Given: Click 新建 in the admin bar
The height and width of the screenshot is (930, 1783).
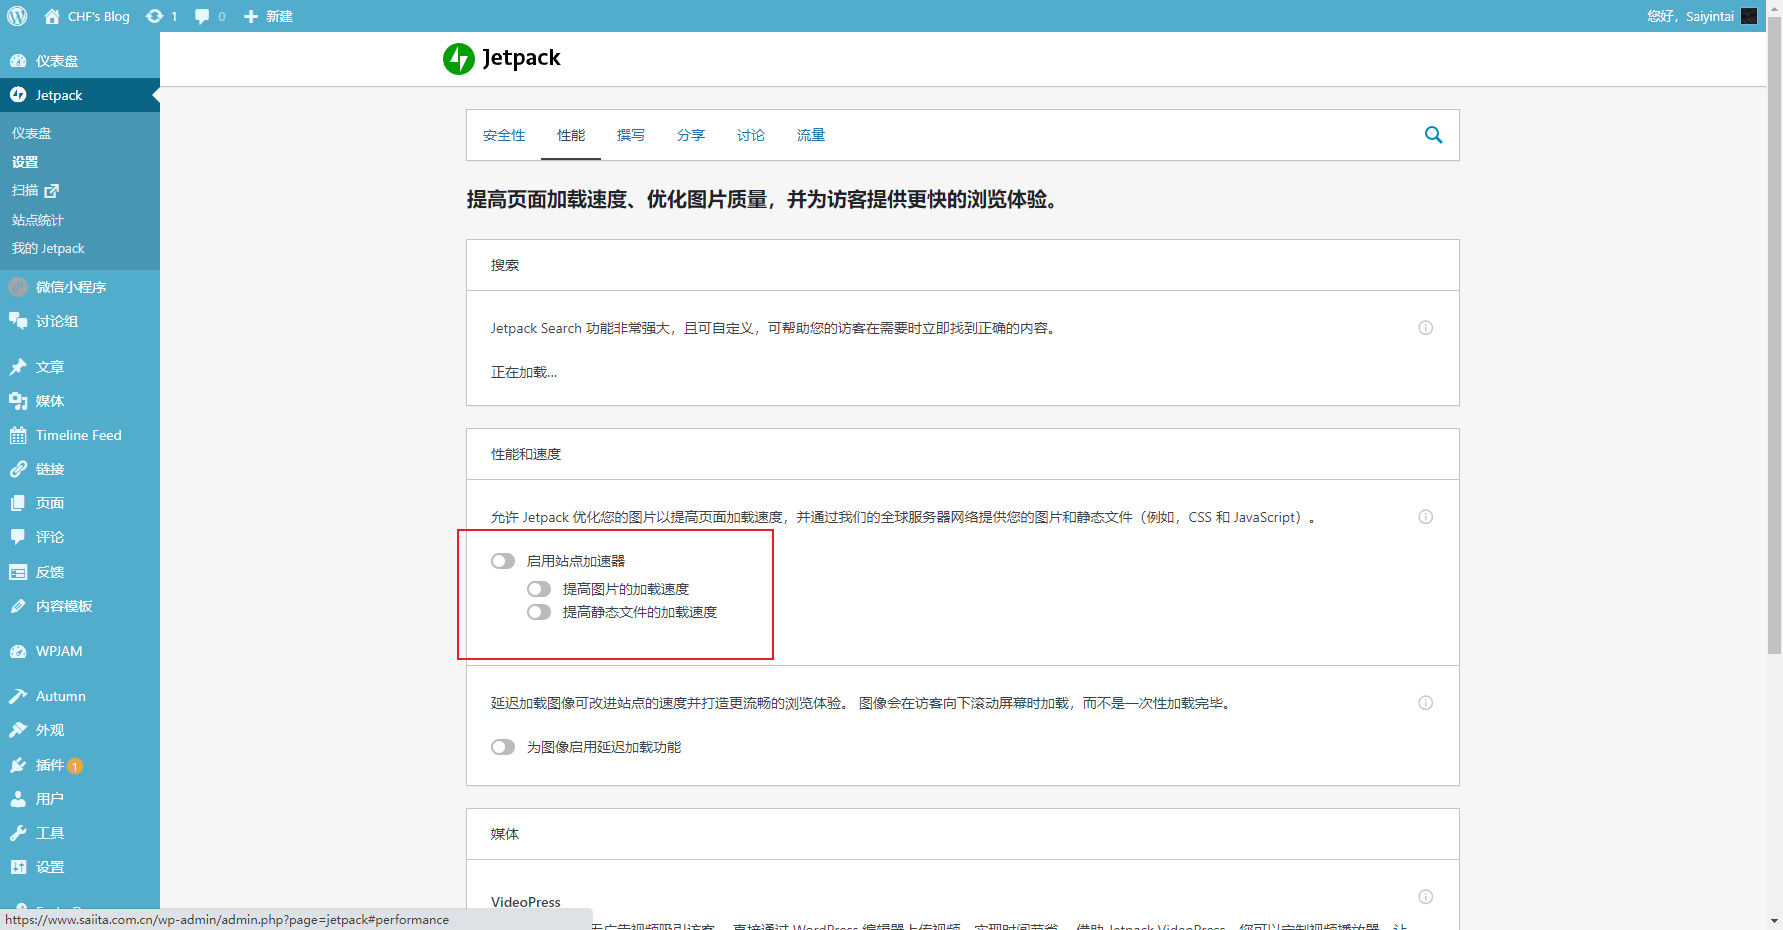Looking at the screenshot, I should (269, 16).
